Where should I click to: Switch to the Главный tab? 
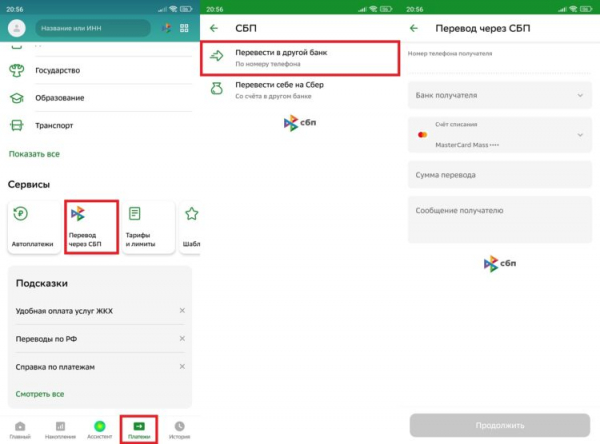[20, 430]
